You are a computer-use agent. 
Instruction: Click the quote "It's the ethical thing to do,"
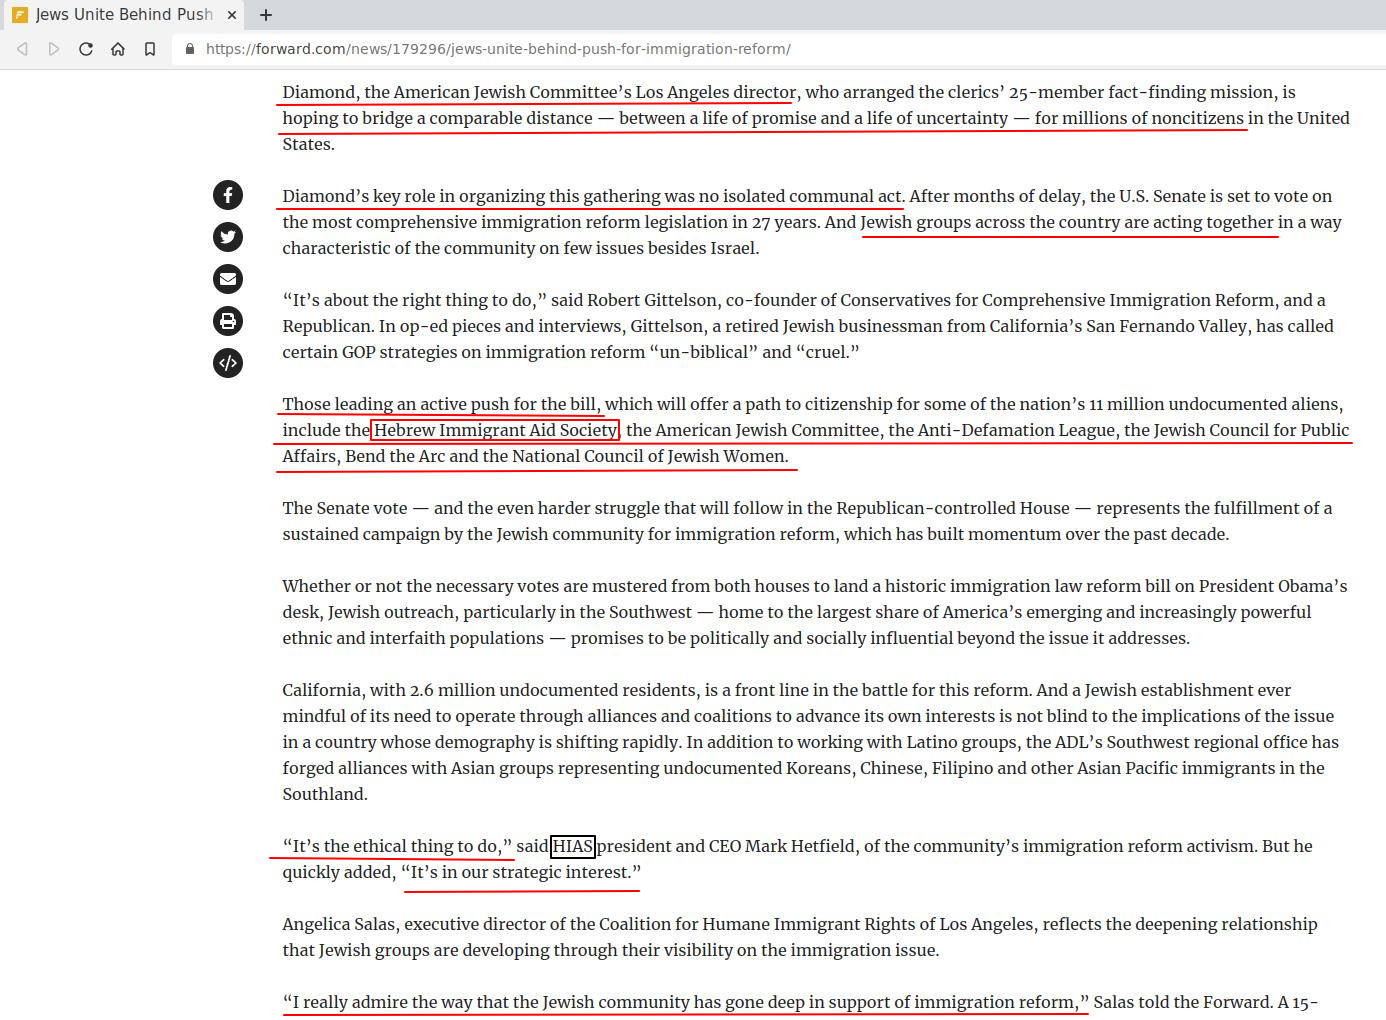coord(397,846)
